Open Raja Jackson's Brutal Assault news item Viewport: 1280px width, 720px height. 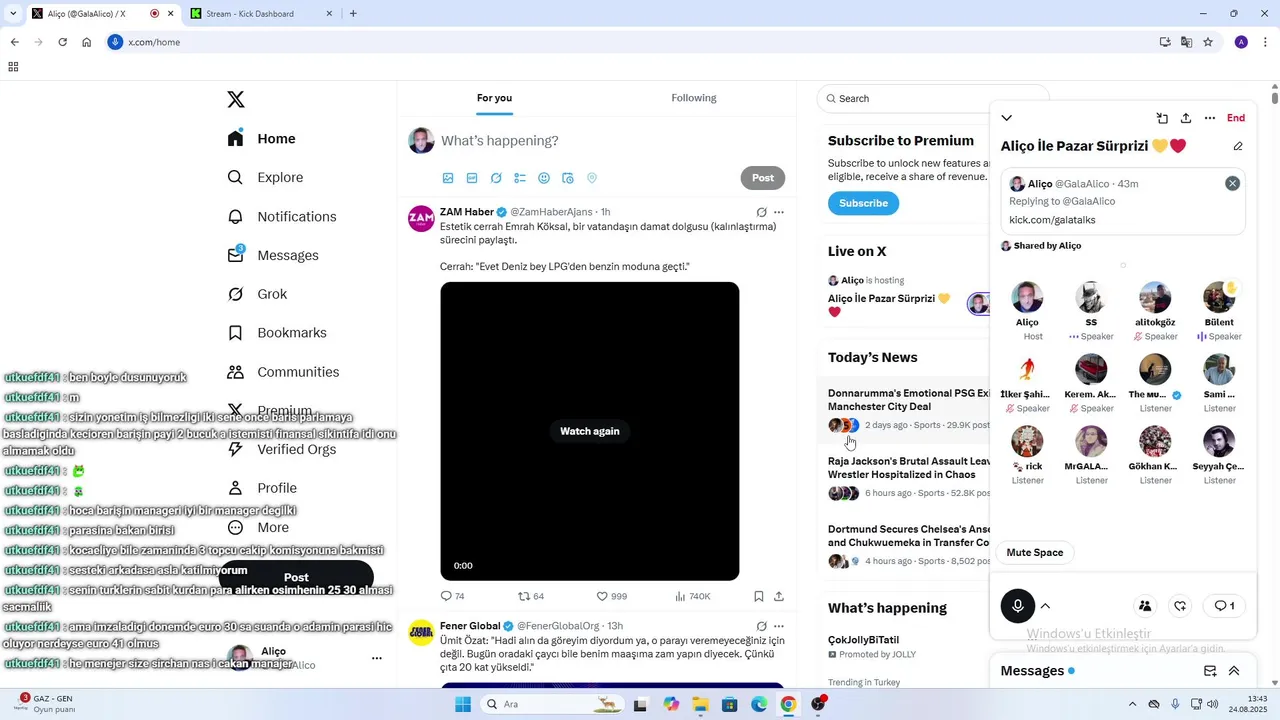point(908,477)
